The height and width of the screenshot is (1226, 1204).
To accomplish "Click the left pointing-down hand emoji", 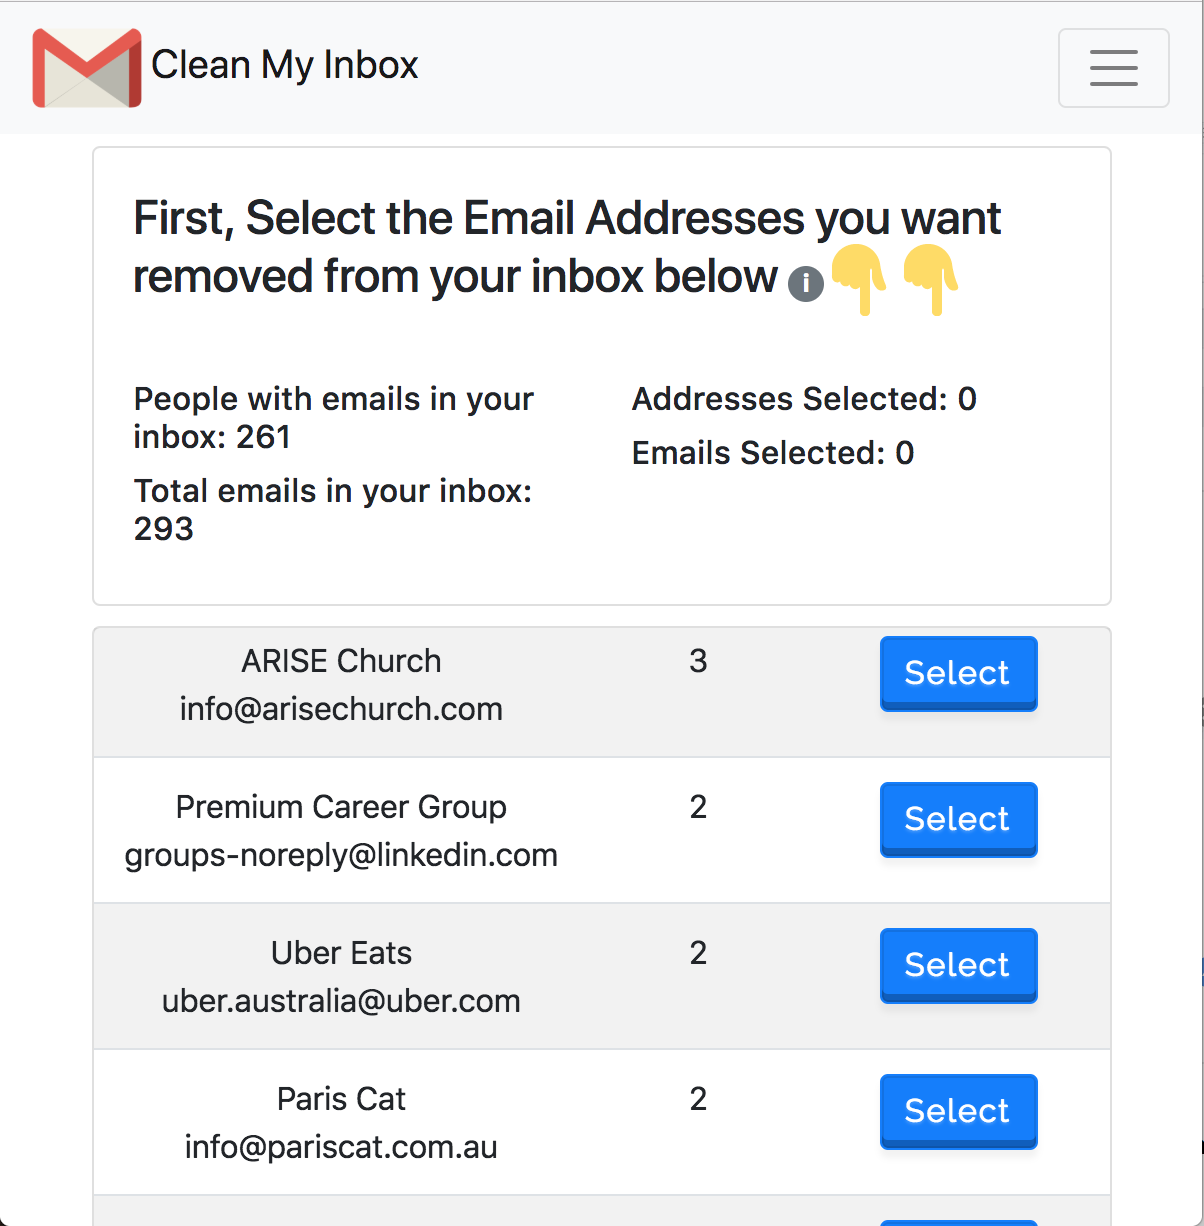I will tap(858, 281).
